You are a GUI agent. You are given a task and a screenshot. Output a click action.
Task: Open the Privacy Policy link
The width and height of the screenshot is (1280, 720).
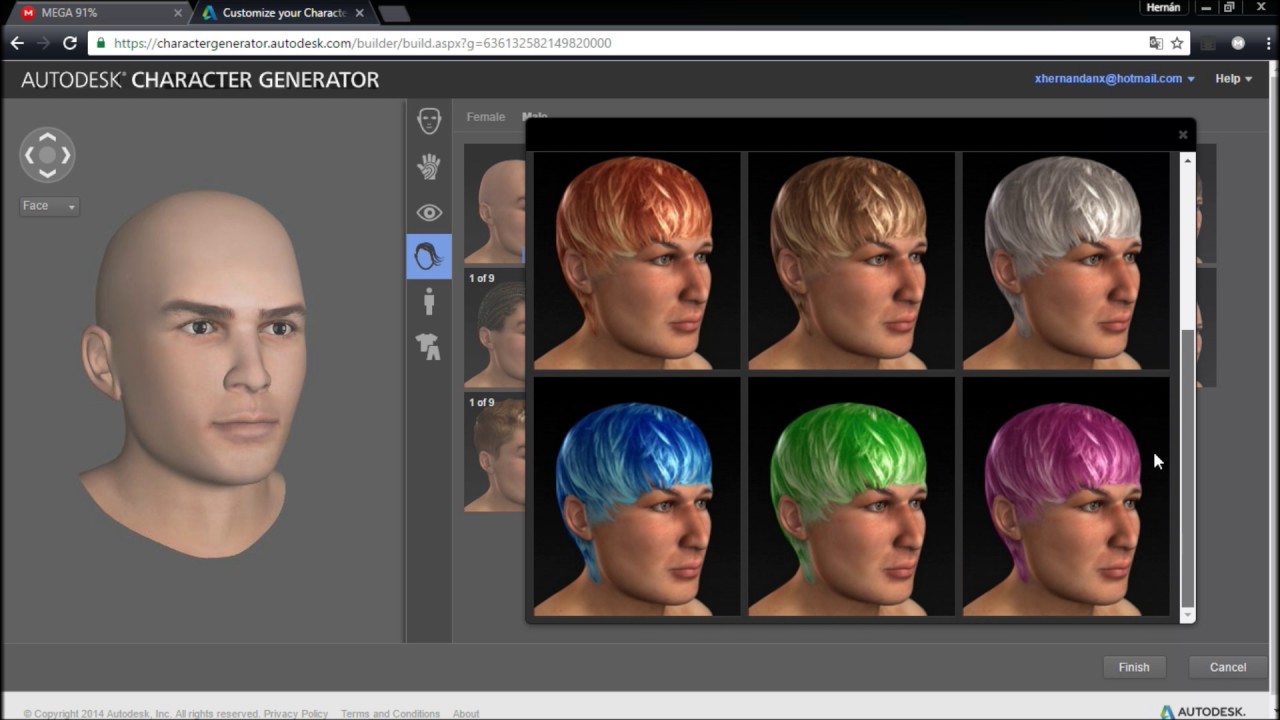point(295,714)
